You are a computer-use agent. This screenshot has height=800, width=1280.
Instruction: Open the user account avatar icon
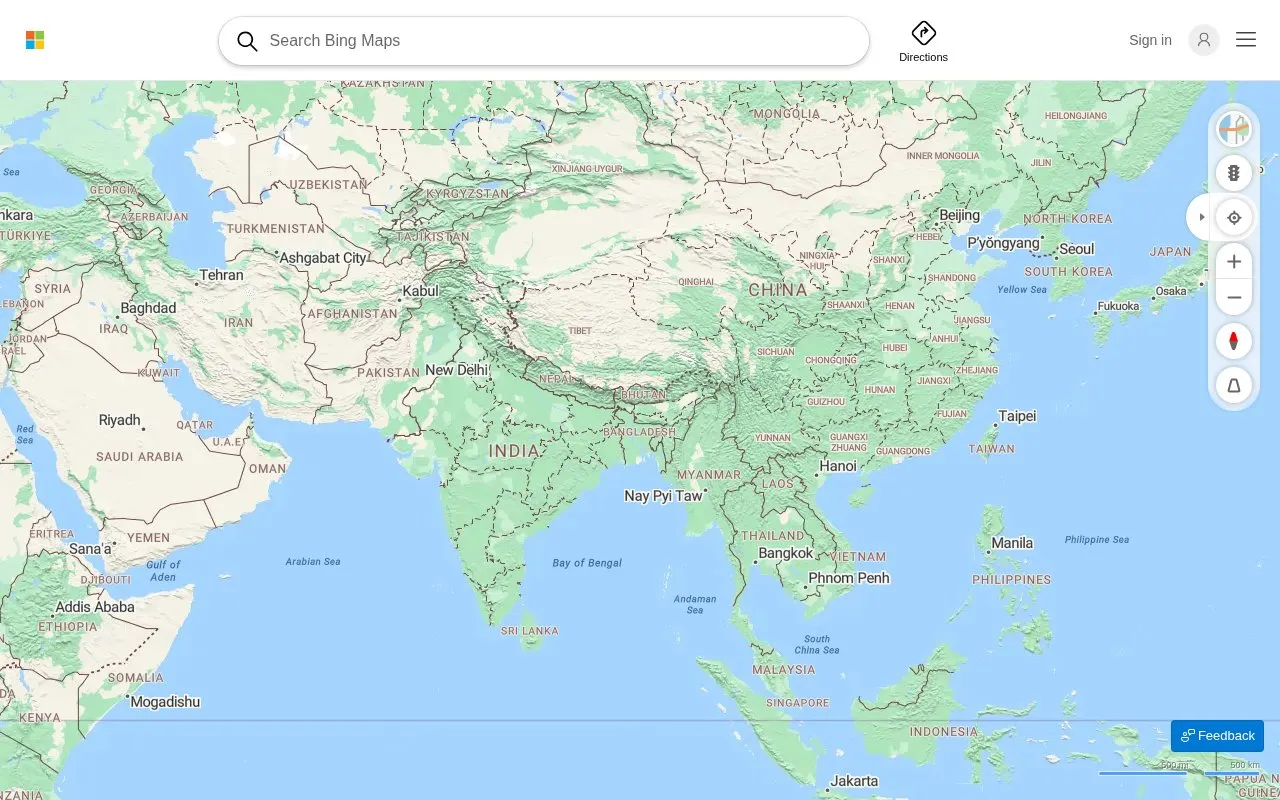click(x=1204, y=40)
